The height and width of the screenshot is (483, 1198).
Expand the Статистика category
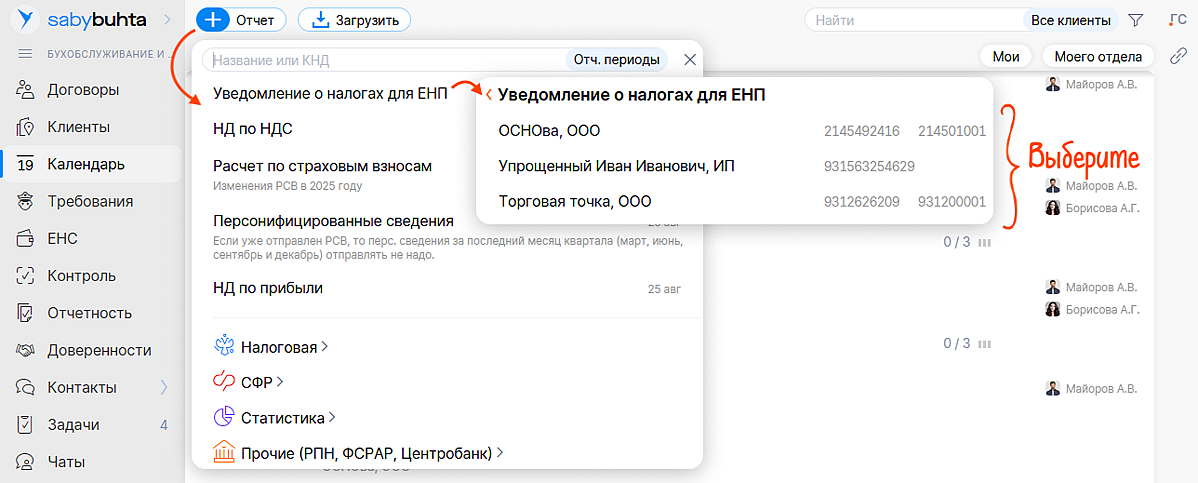tap(274, 417)
